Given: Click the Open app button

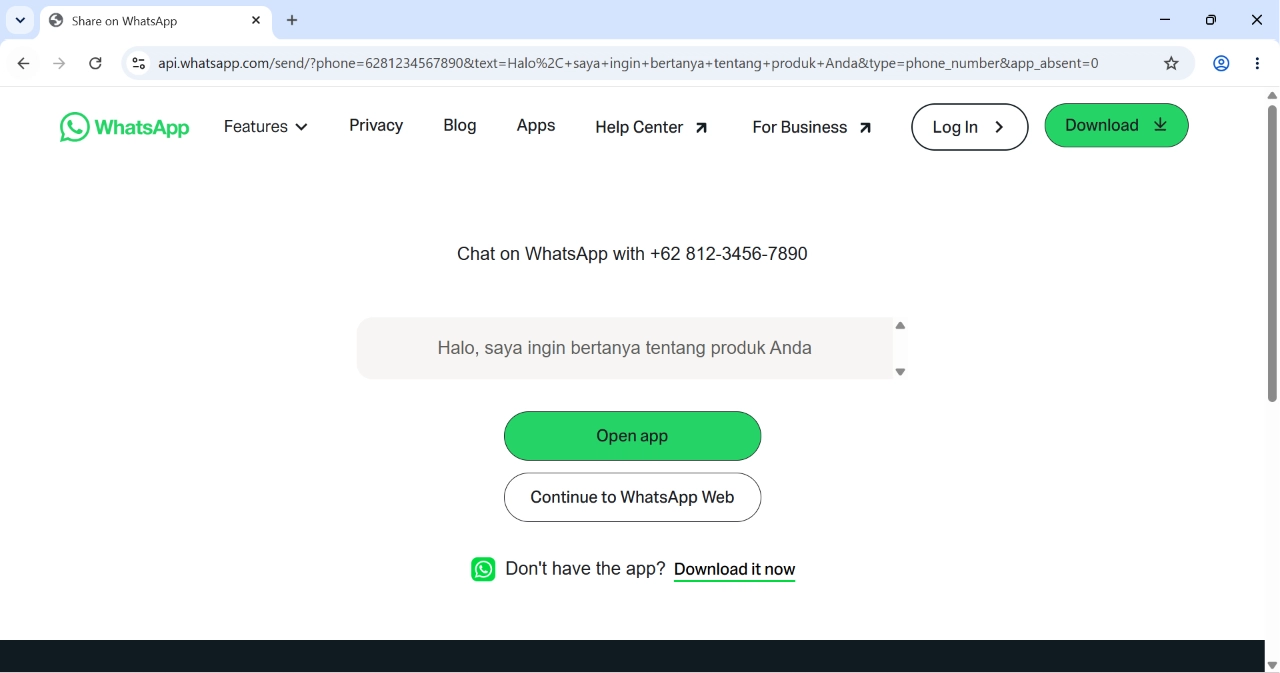Looking at the screenshot, I should pyautogui.click(x=632, y=436).
